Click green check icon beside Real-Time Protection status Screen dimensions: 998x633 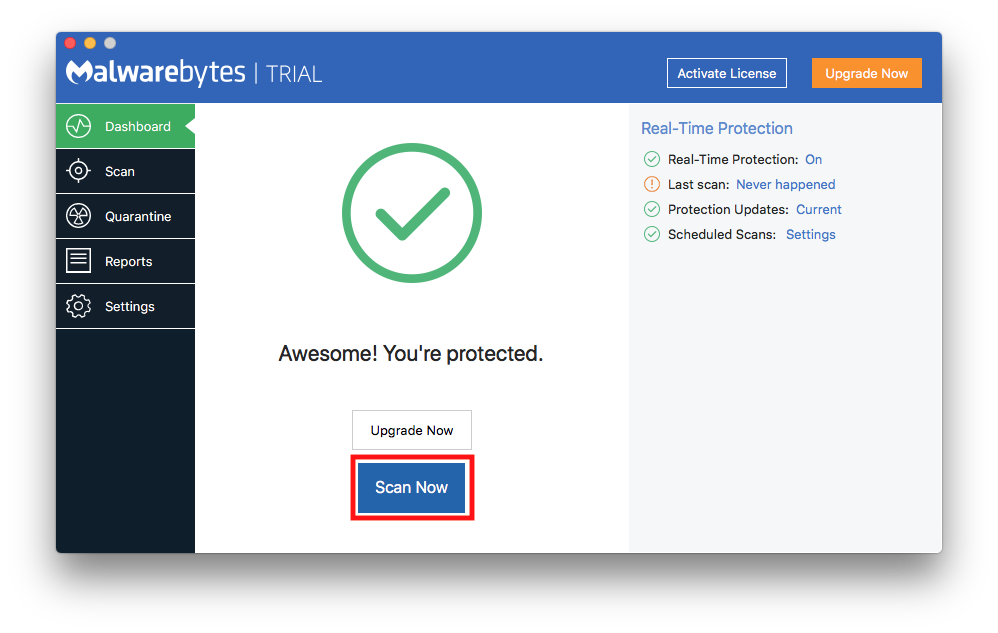pos(652,159)
